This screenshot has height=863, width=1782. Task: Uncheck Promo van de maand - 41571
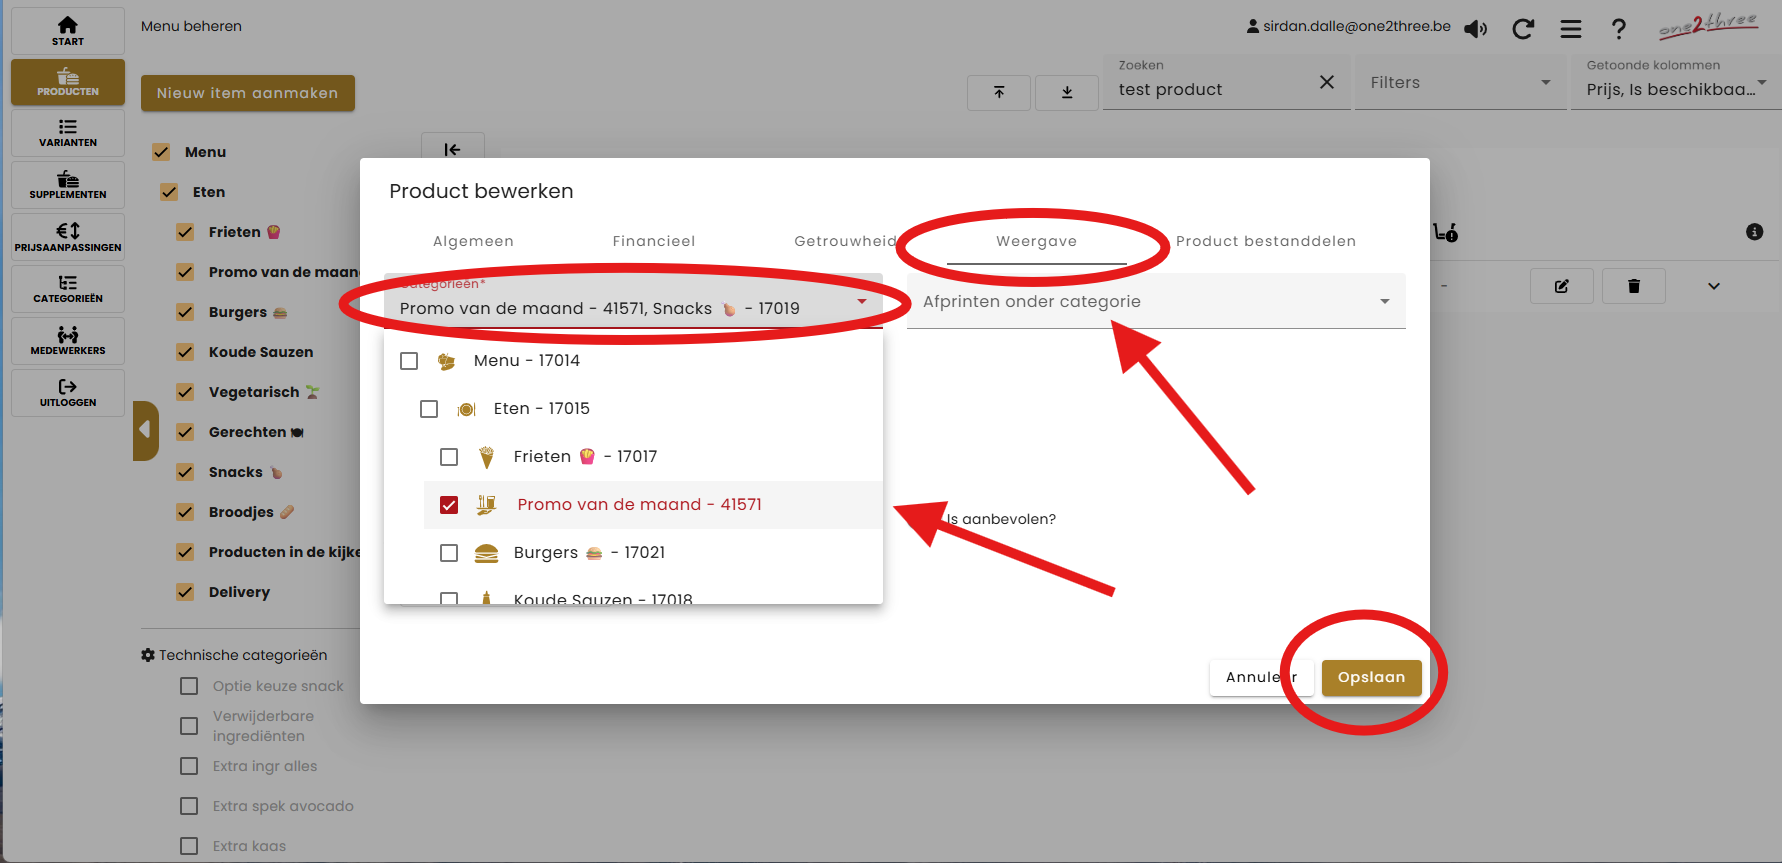pos(449,505)
